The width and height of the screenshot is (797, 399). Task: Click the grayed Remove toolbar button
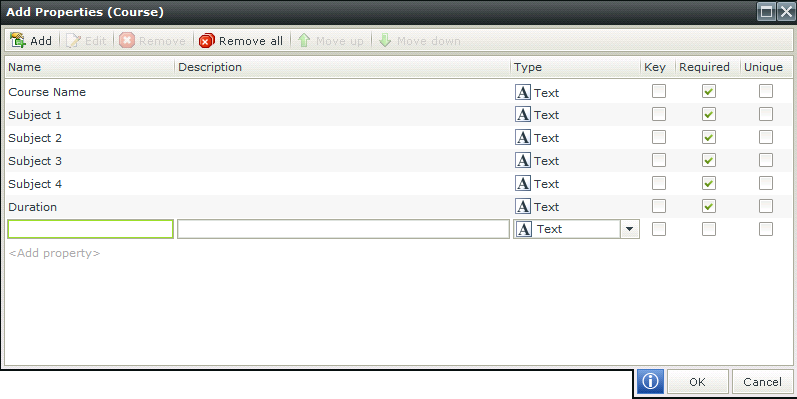[152, 41]
